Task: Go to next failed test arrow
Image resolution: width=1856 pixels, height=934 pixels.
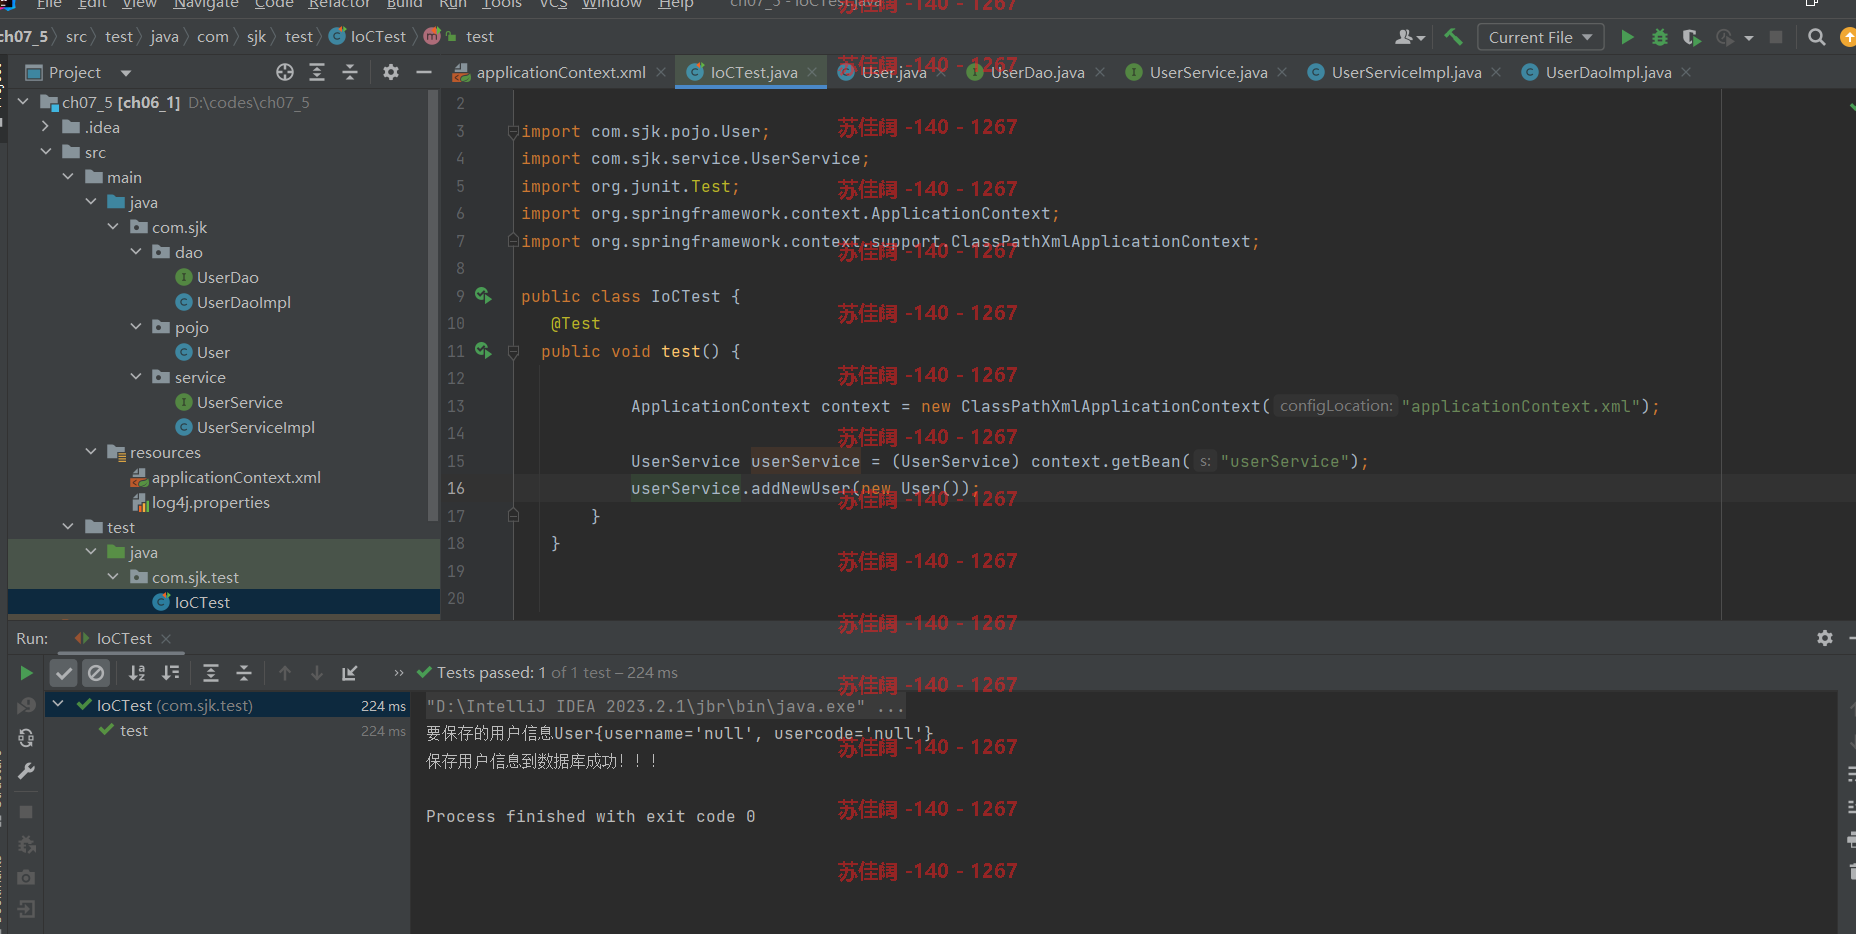Action: tap(317, 673)
